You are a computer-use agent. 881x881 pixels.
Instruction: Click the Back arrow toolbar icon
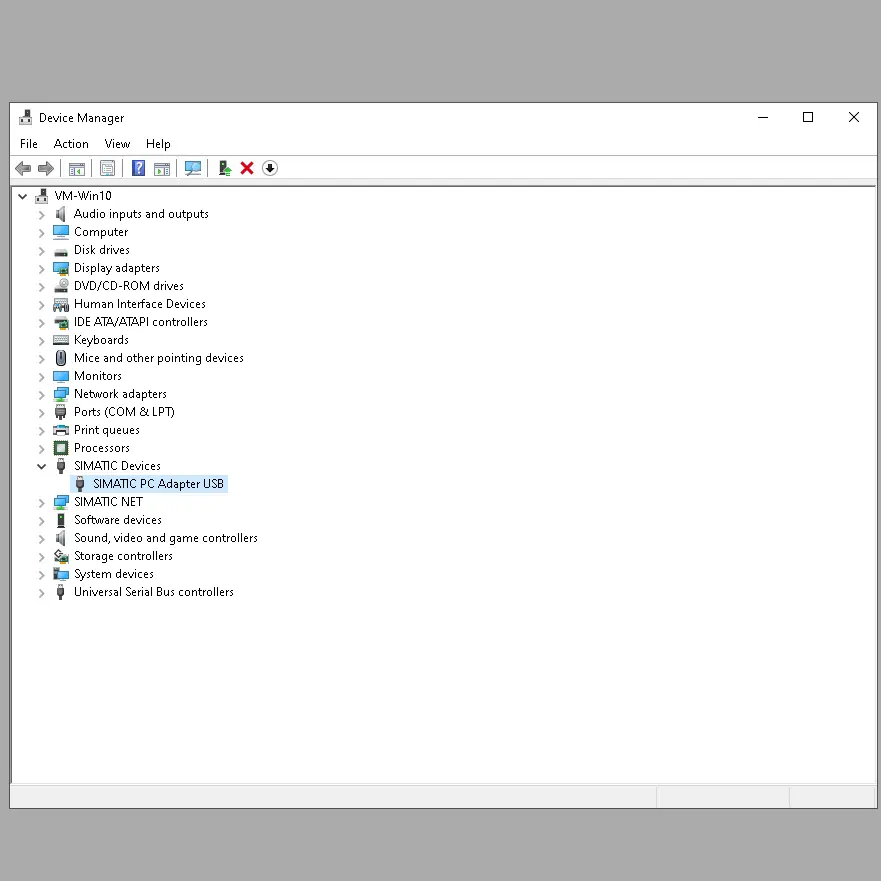point(23,168)
